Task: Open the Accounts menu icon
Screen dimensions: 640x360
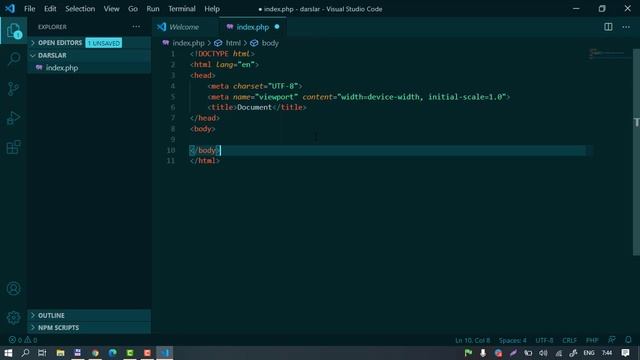Action: [13, 289]
